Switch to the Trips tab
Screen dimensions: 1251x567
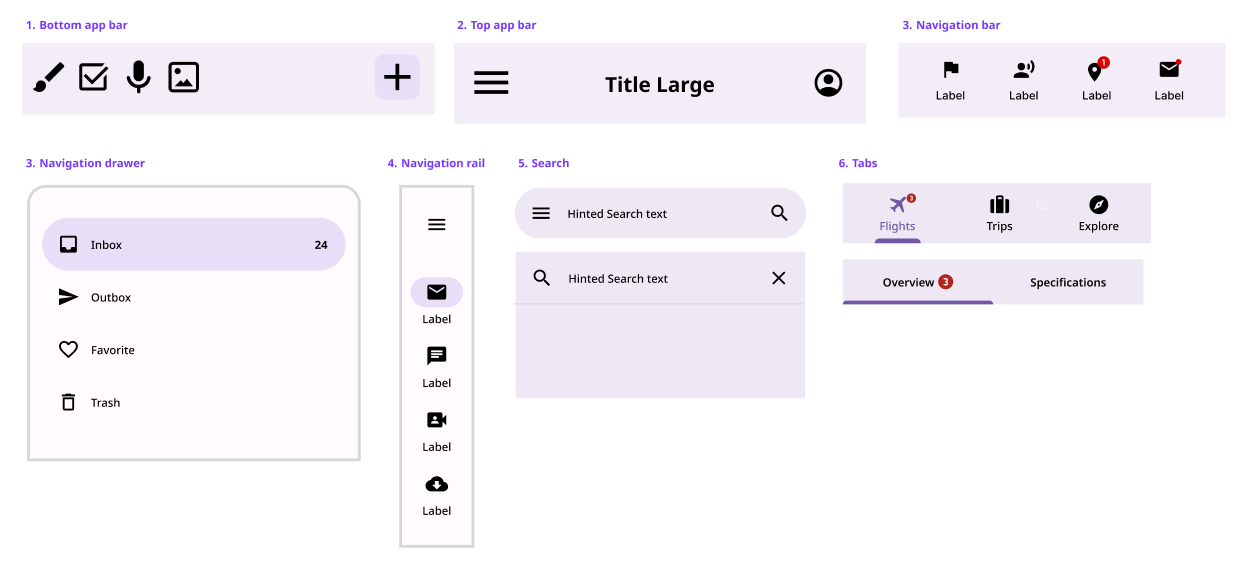tap(999, 213)
